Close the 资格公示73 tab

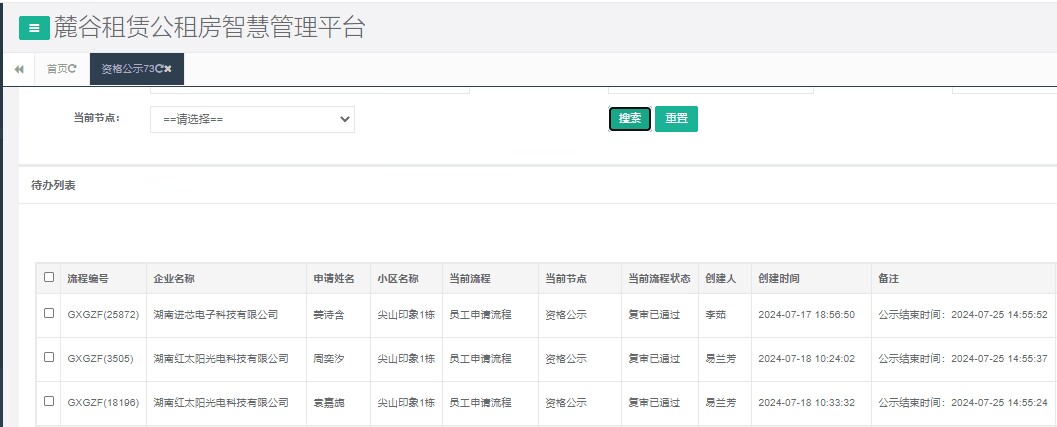pyautogui.click(x=168, y=69)
